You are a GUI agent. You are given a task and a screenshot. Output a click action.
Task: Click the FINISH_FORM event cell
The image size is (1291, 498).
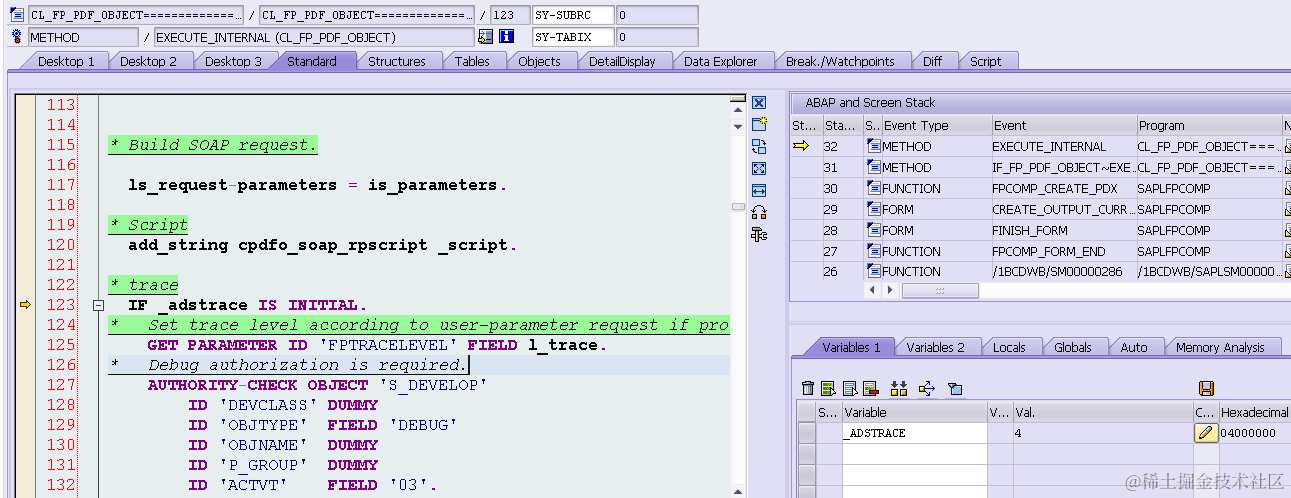(x=1063, y=230)
